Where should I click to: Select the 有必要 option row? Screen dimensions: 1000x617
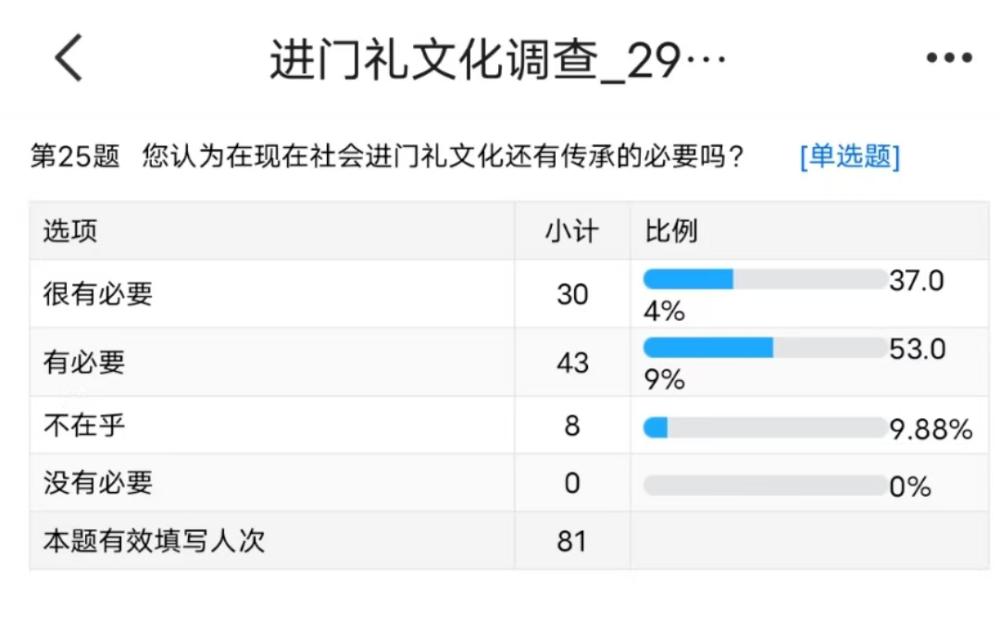pos(84,362)
